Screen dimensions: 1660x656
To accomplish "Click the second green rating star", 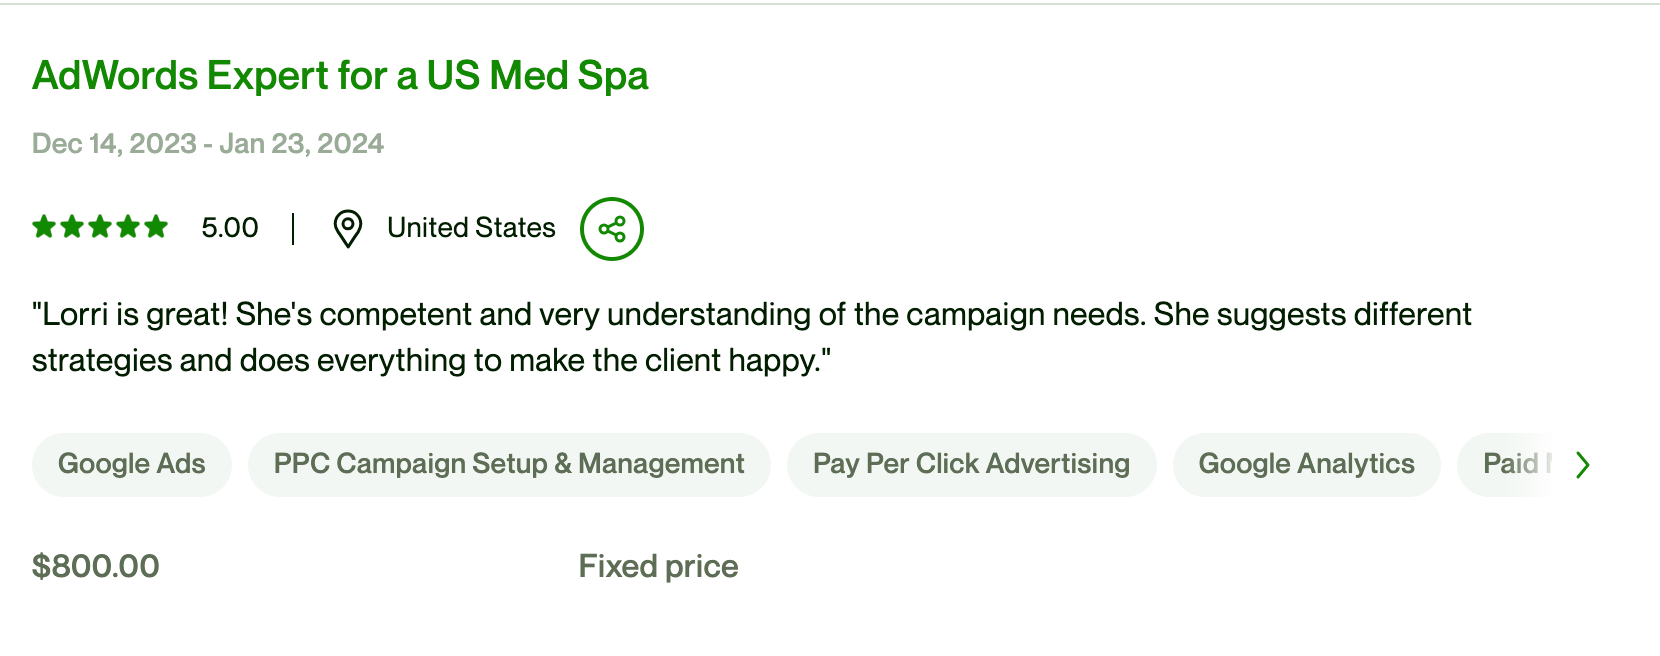I will click(x=72, y=227).
